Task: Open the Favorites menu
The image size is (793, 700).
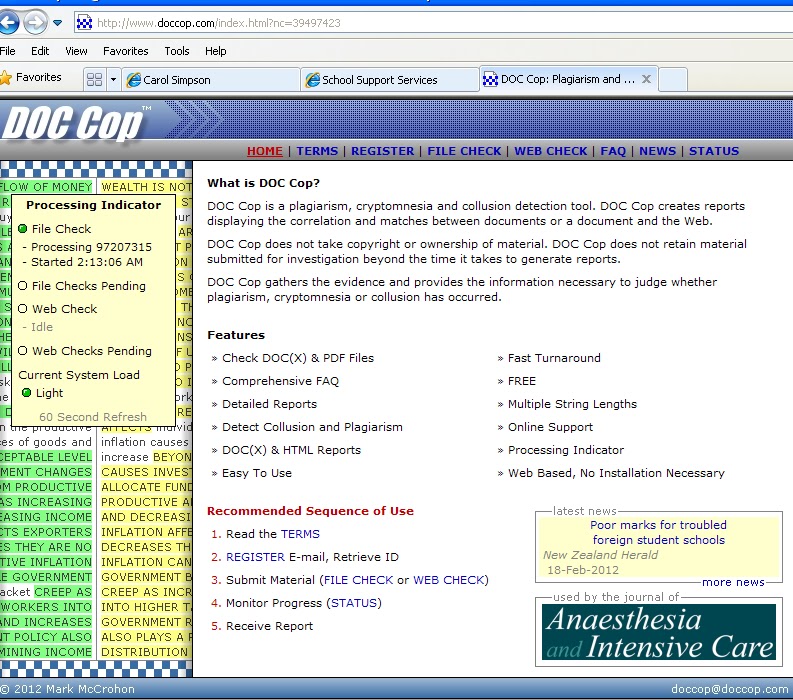Action: (125, 51)
